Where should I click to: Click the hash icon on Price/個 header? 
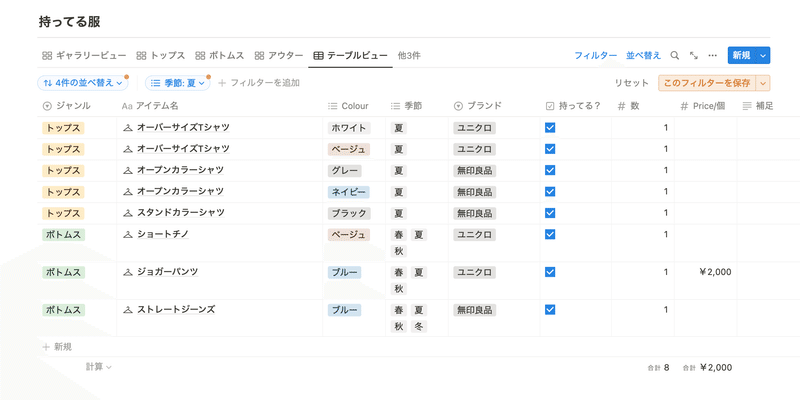pyautogui.click(x=685, y=106)
